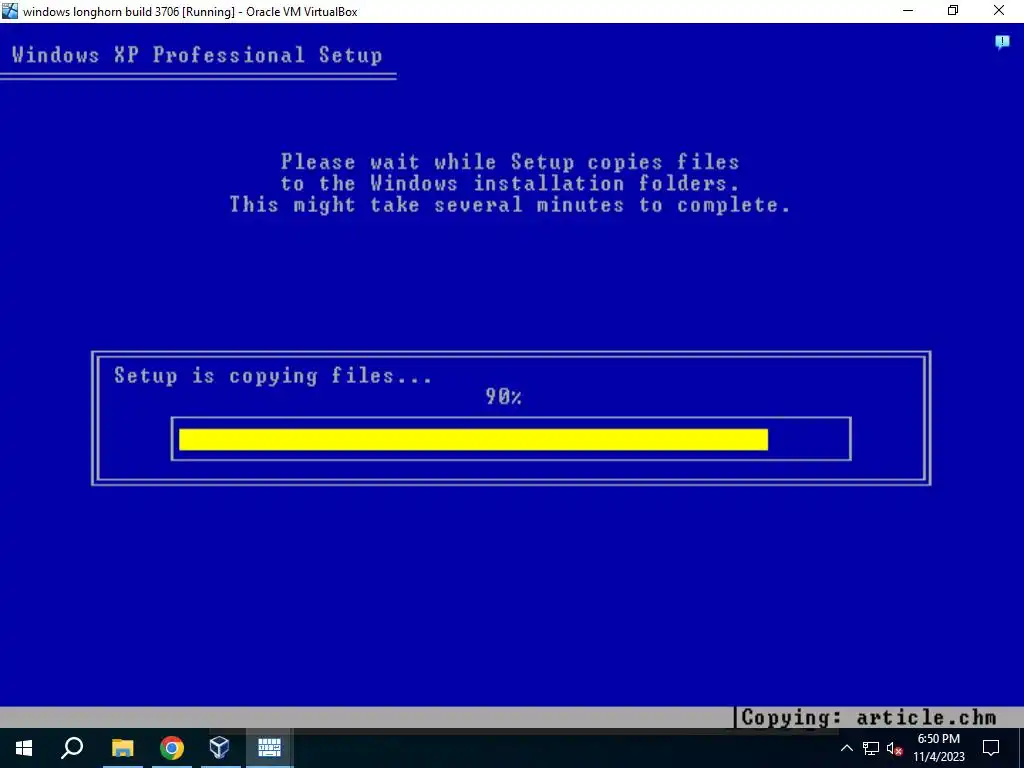
Task: Click the 'Windows XP Professional Setup' heading
Action: [197, 55]
